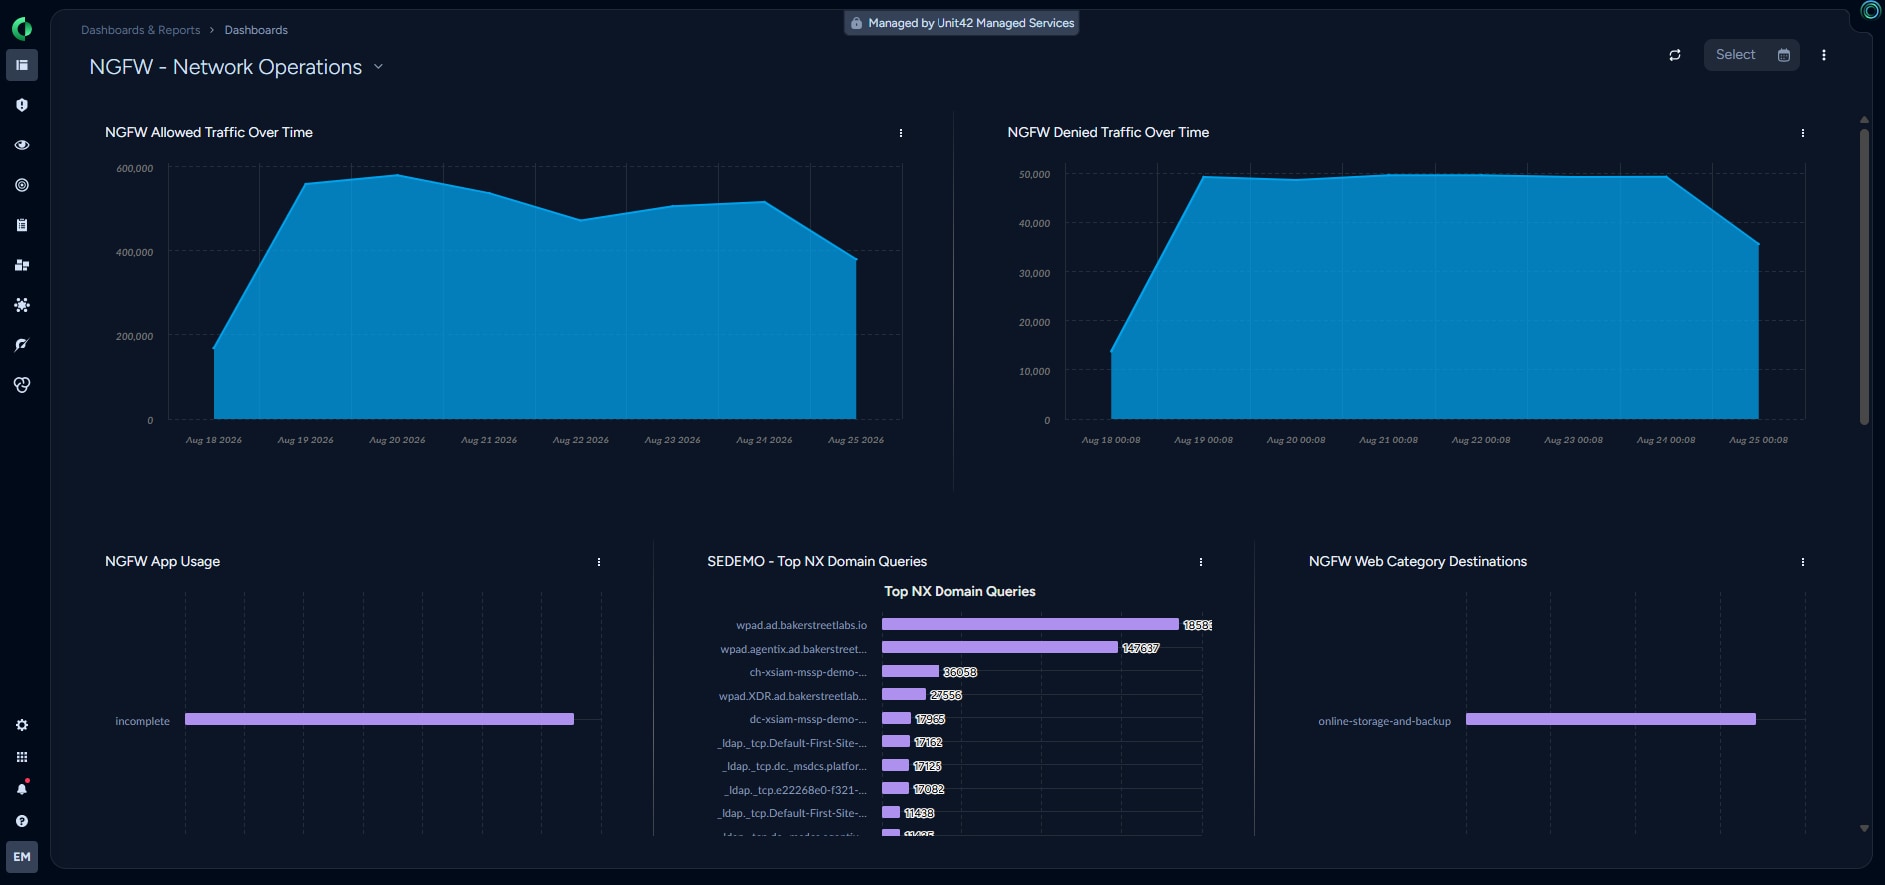This screenshot has width=1885, height=885.
Task: Open the notifications bell icon
Action: point(22,789)
